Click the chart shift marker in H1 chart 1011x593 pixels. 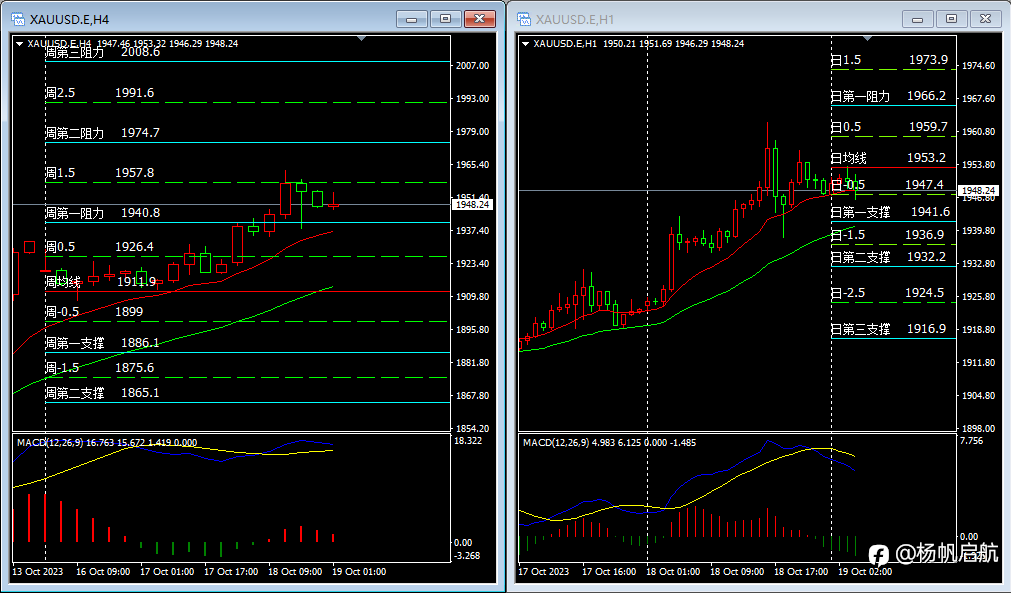868,39
